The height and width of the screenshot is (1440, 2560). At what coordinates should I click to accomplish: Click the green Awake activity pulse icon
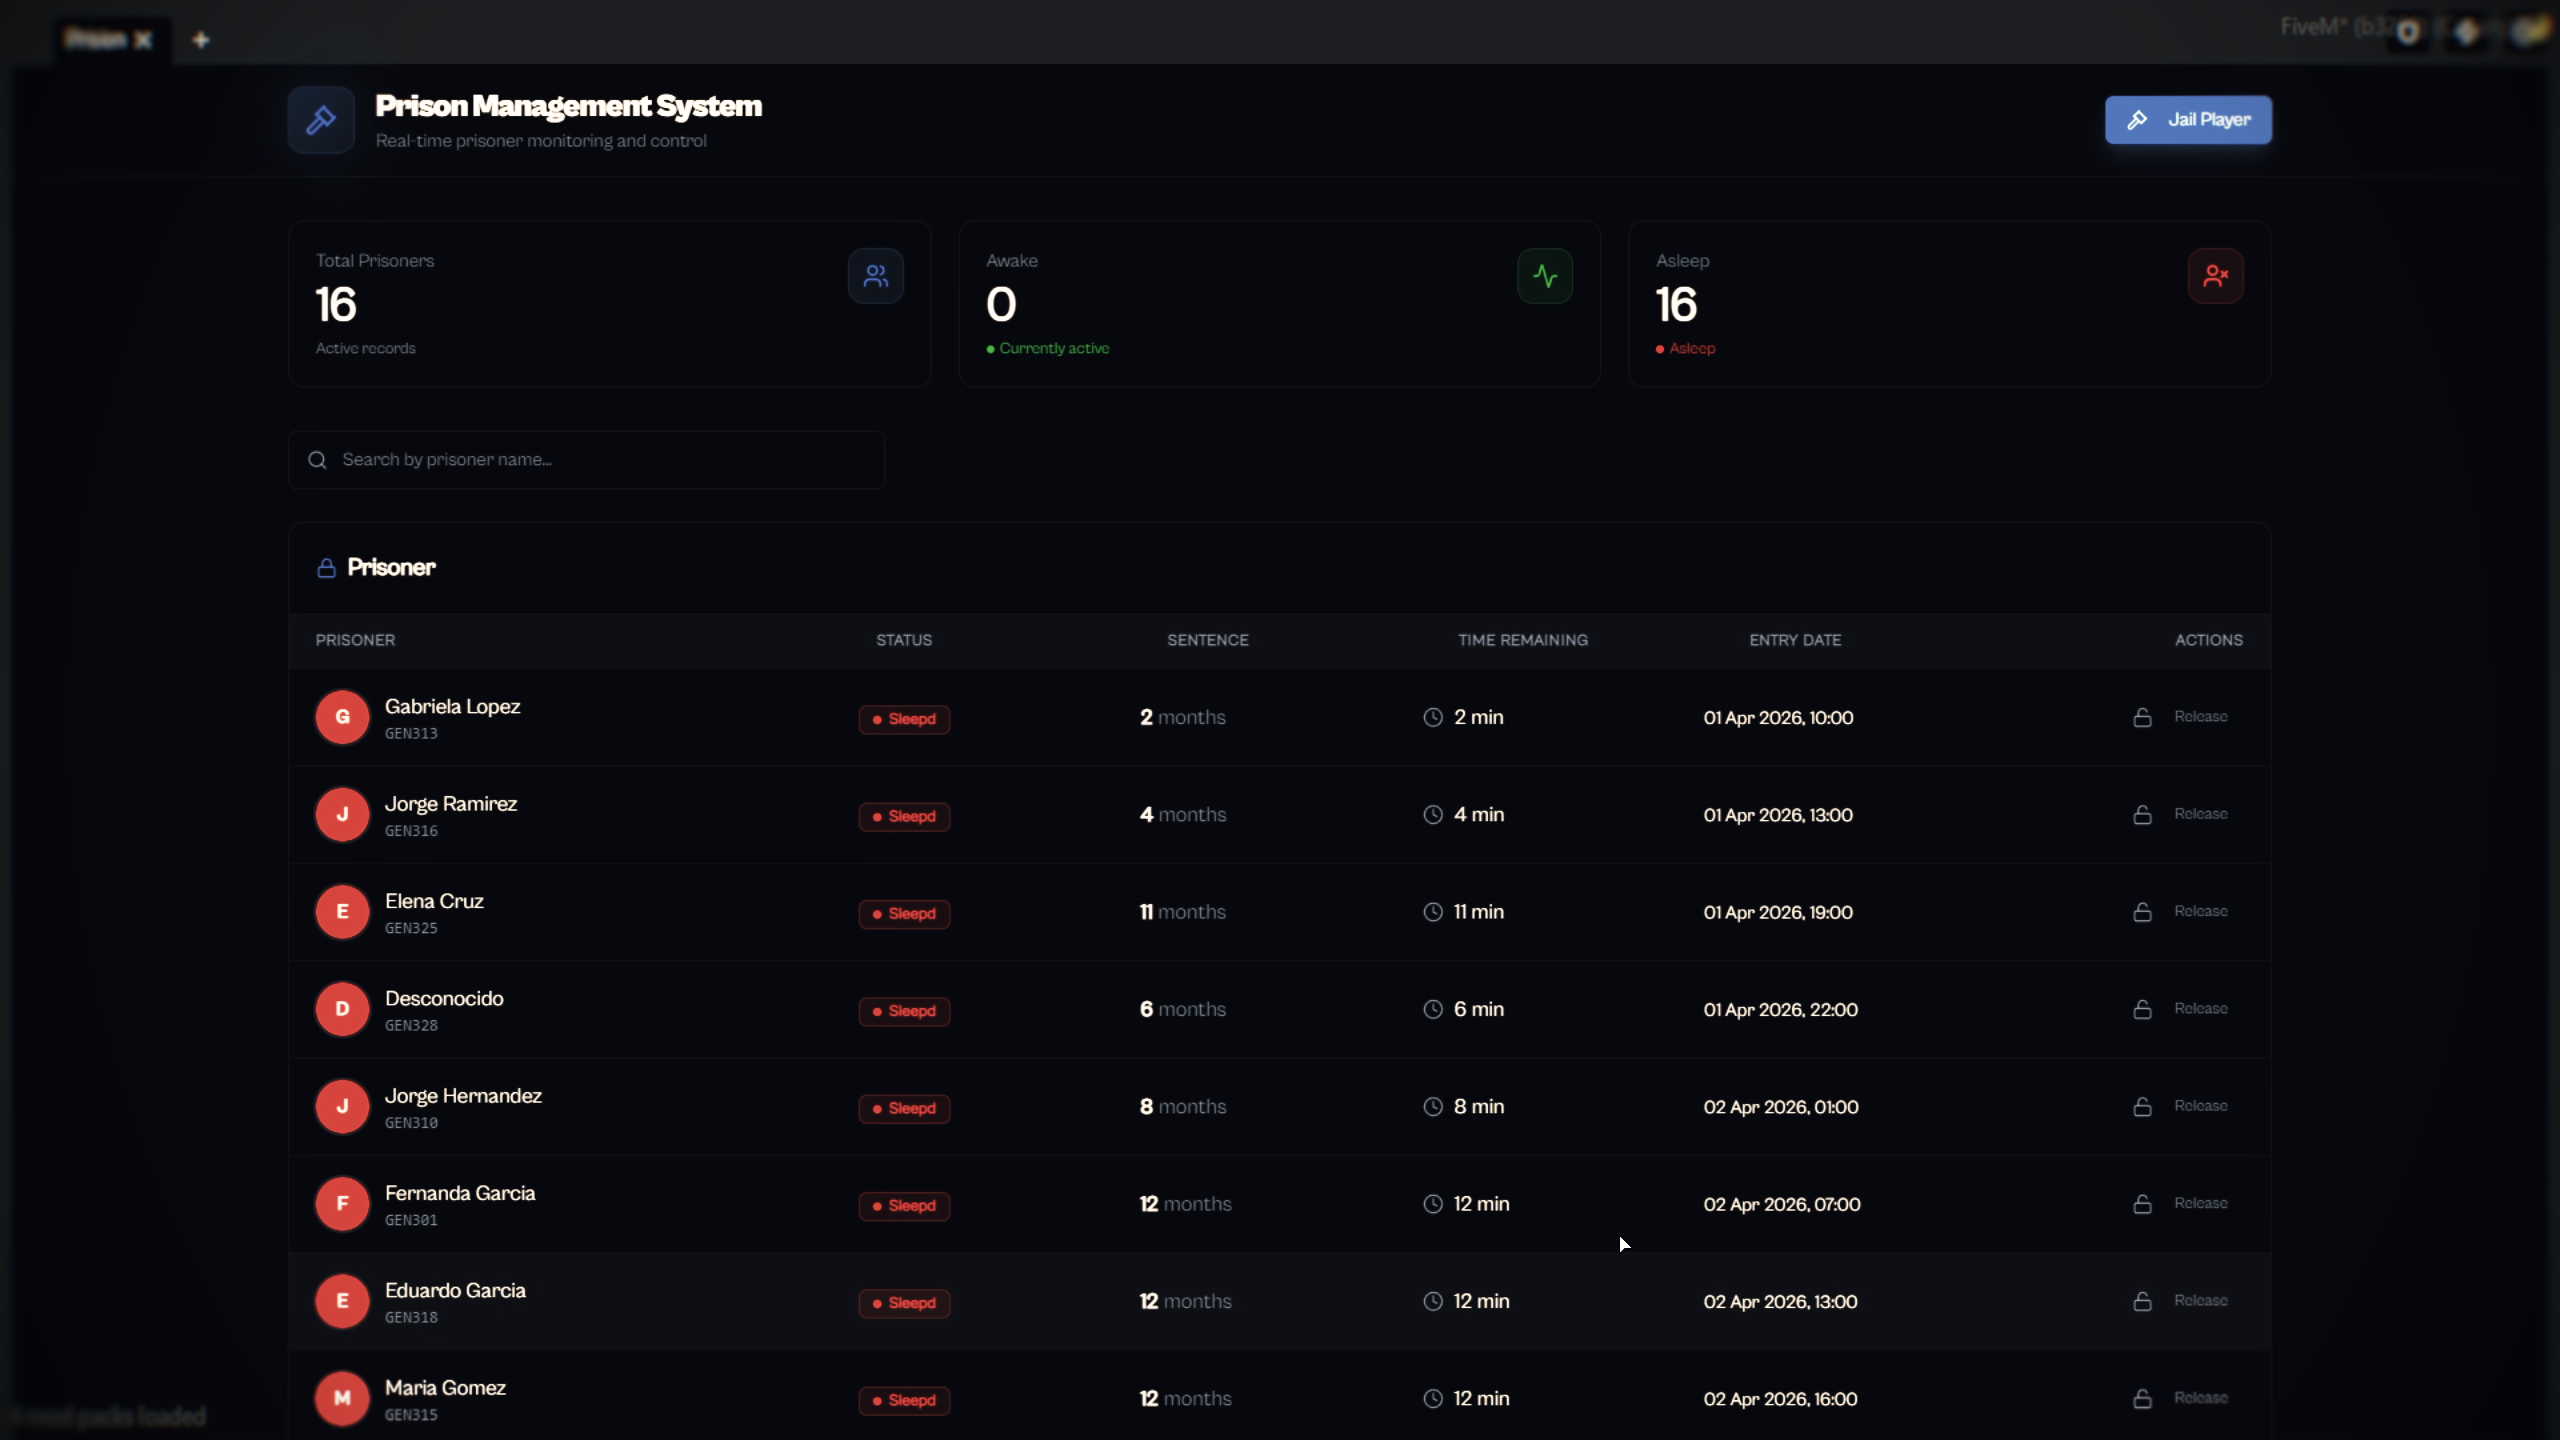[x=1544, y=276]
